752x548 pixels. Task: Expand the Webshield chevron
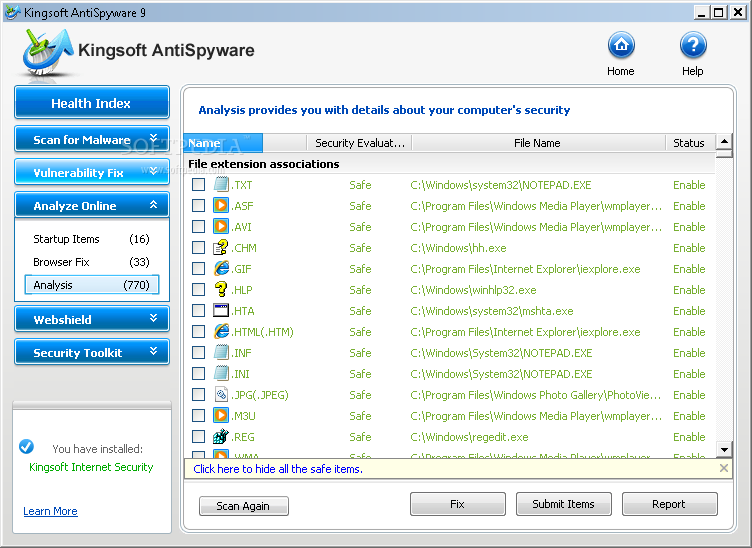pyautogui.click(x=153, y=318)
